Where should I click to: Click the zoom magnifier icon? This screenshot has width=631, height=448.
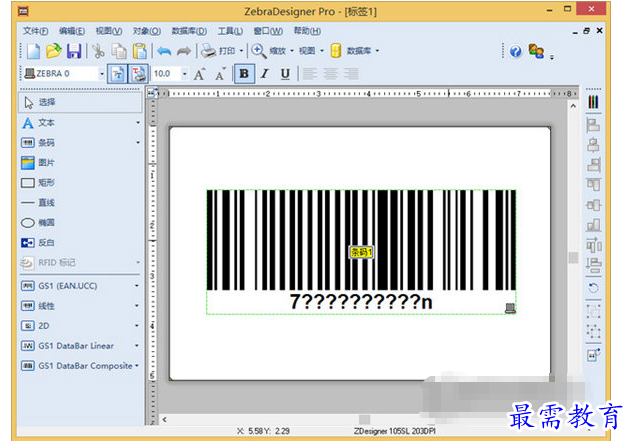click(258, 51)
